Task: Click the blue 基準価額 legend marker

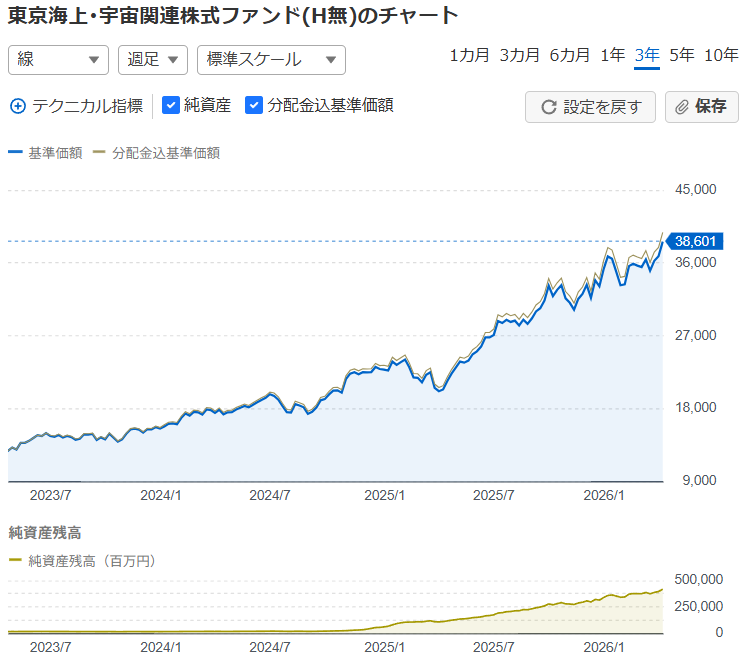Action: point(14,153)
